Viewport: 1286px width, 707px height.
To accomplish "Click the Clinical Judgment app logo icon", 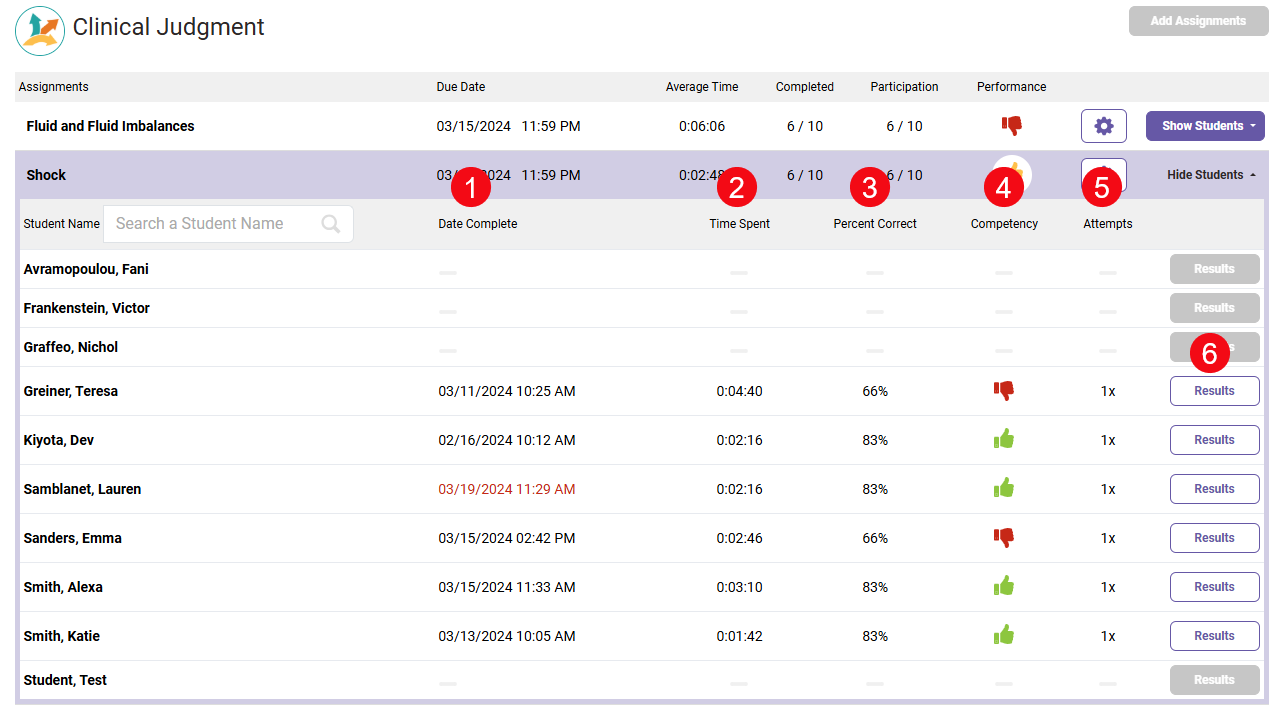I will tap(39, 31).
